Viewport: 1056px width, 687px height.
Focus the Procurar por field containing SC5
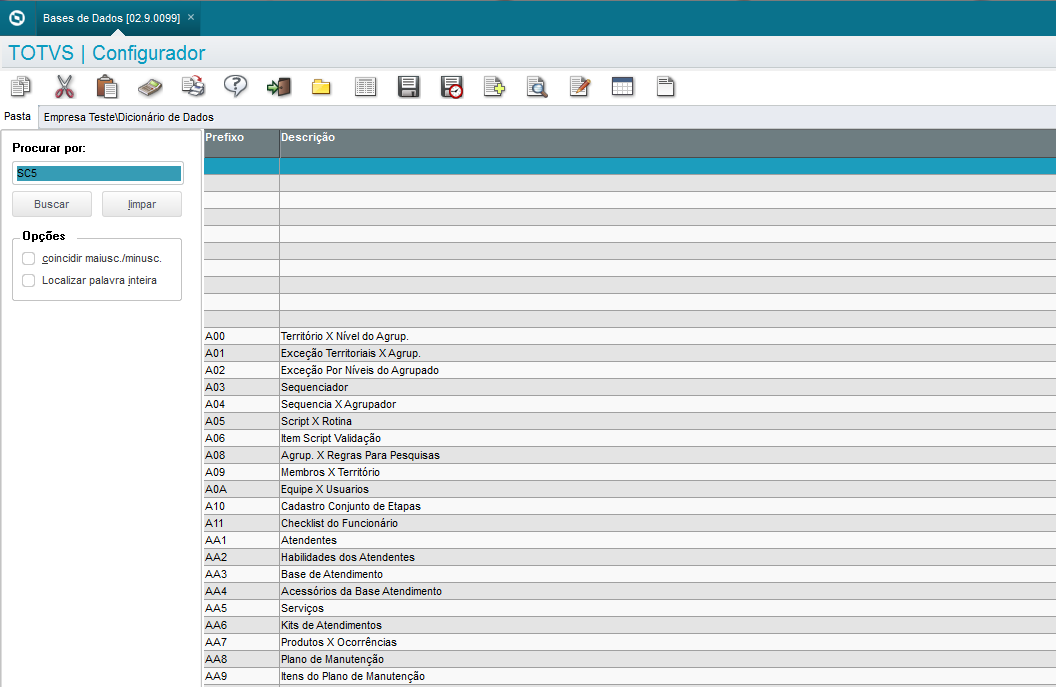98,173
